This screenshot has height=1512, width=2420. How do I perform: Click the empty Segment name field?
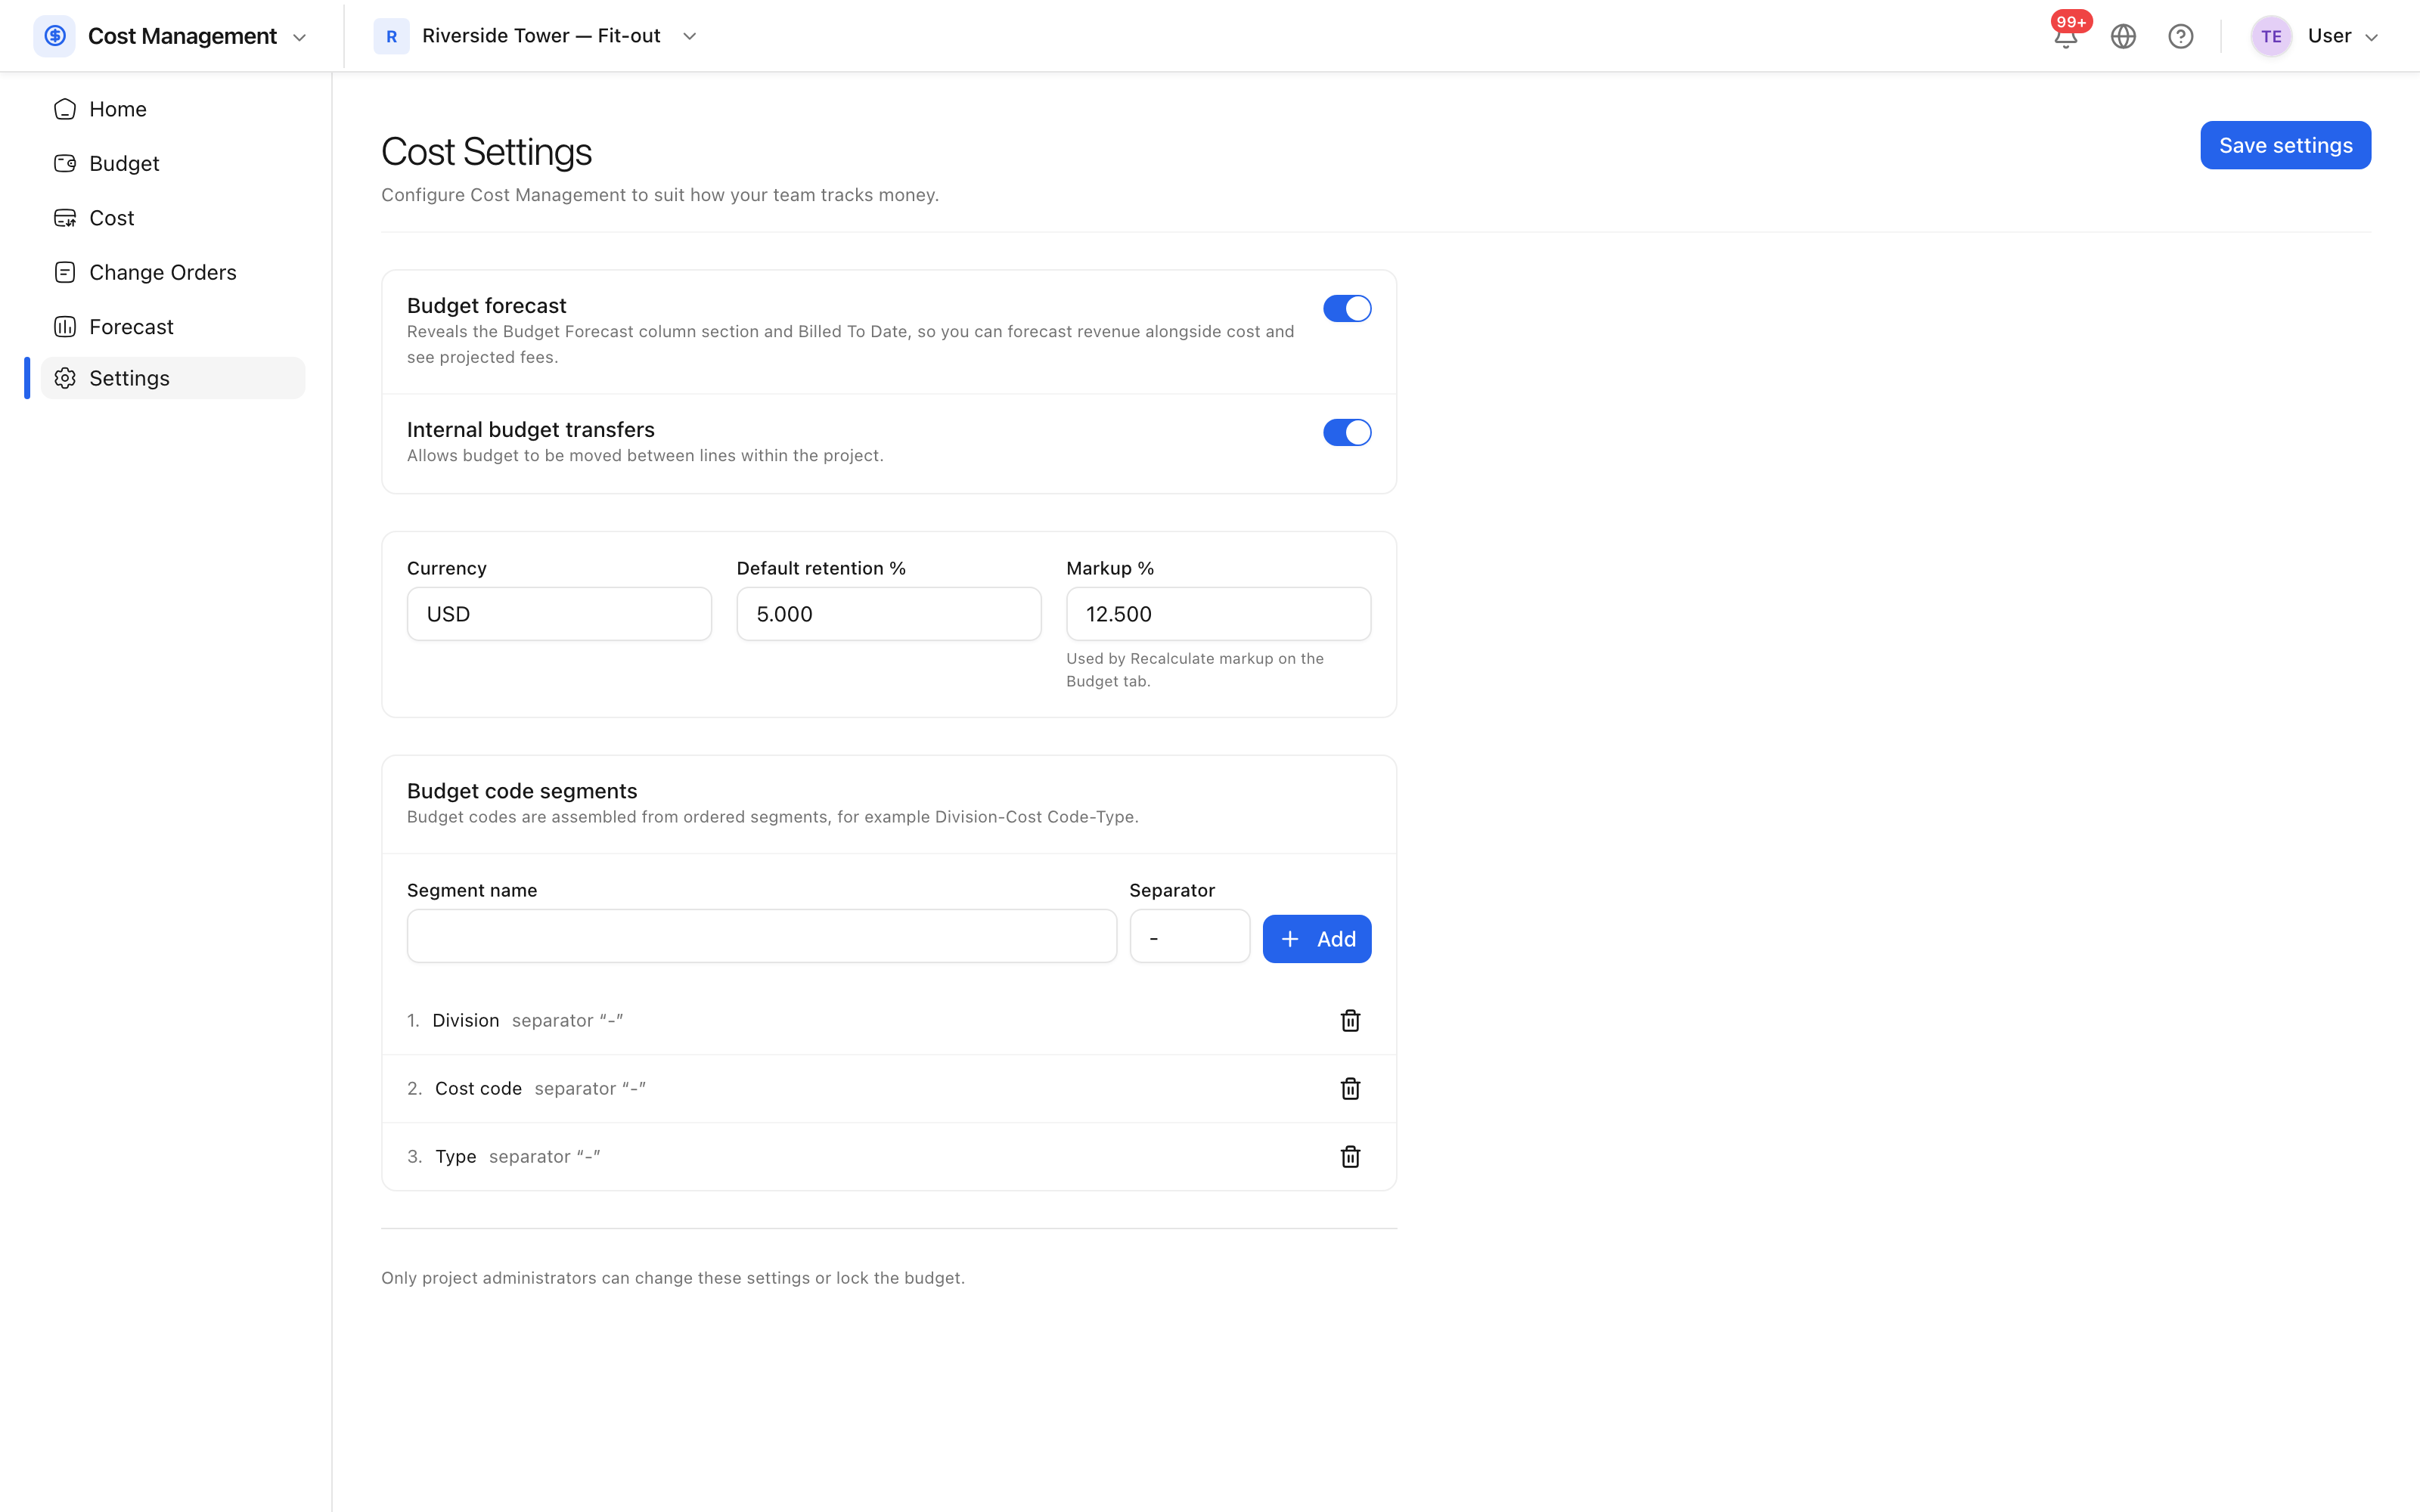(761, 936)
